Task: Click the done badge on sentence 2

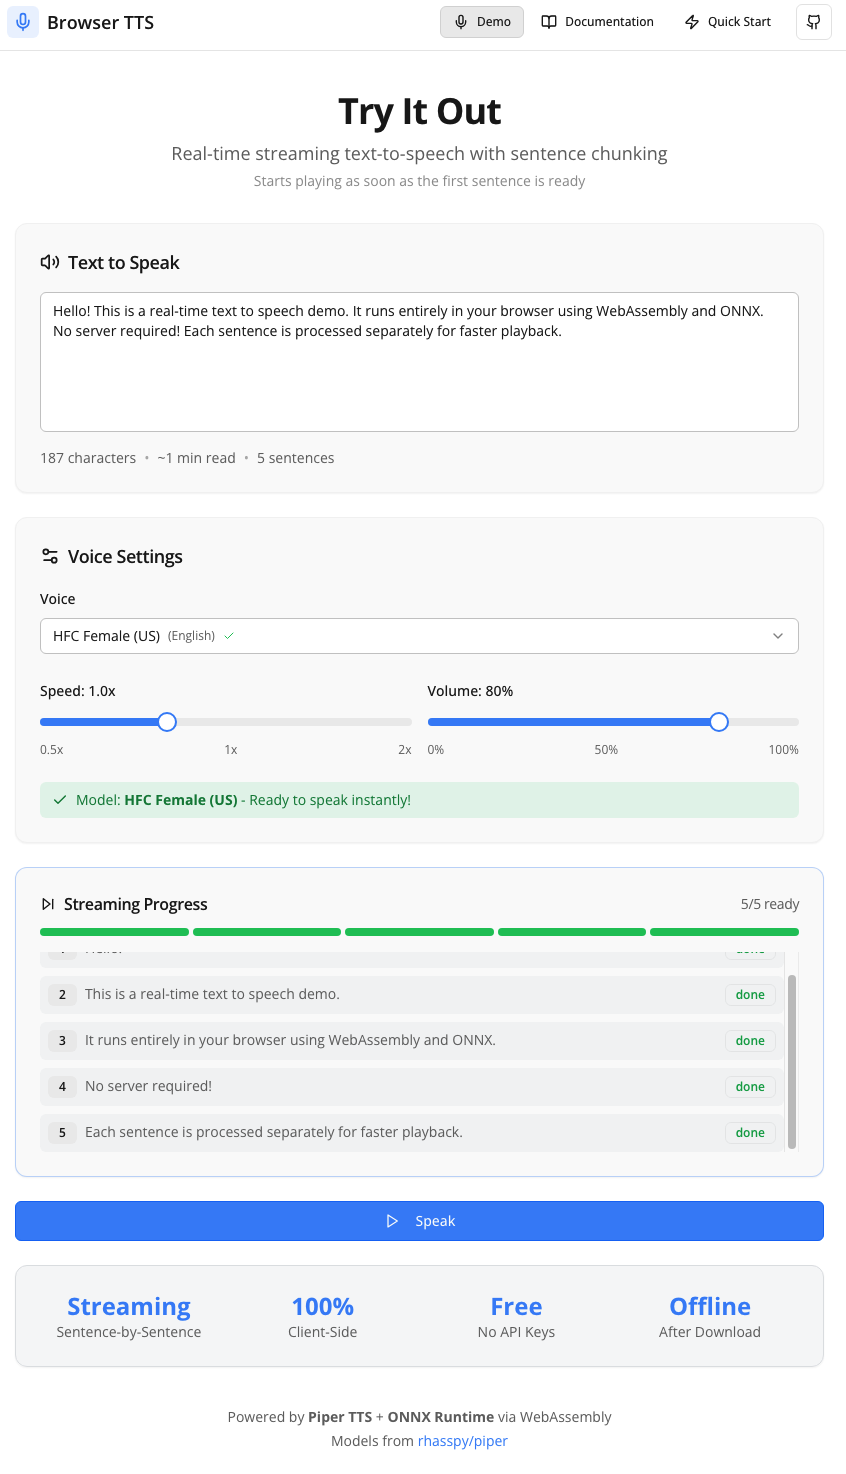Action: tap(750, 995)
